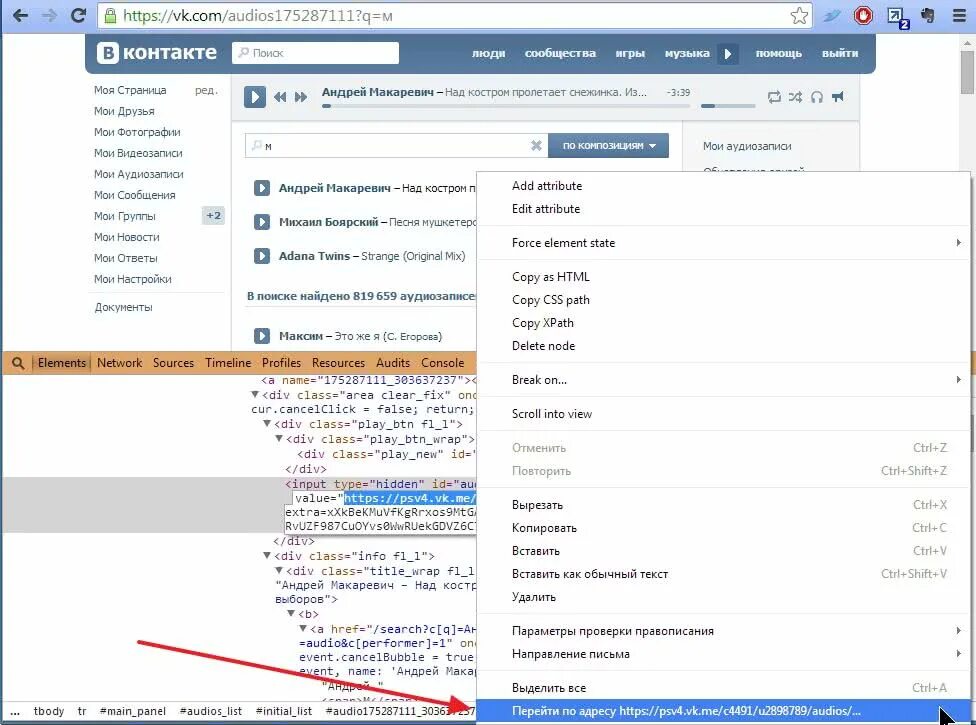The image size is (976, 725).
Task: Click the red stop-hand extension icon
Action: pos(863,16)
